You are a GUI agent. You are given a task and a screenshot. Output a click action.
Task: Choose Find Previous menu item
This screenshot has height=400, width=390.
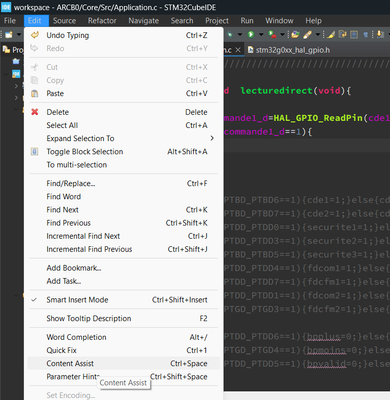pos(124,223)
